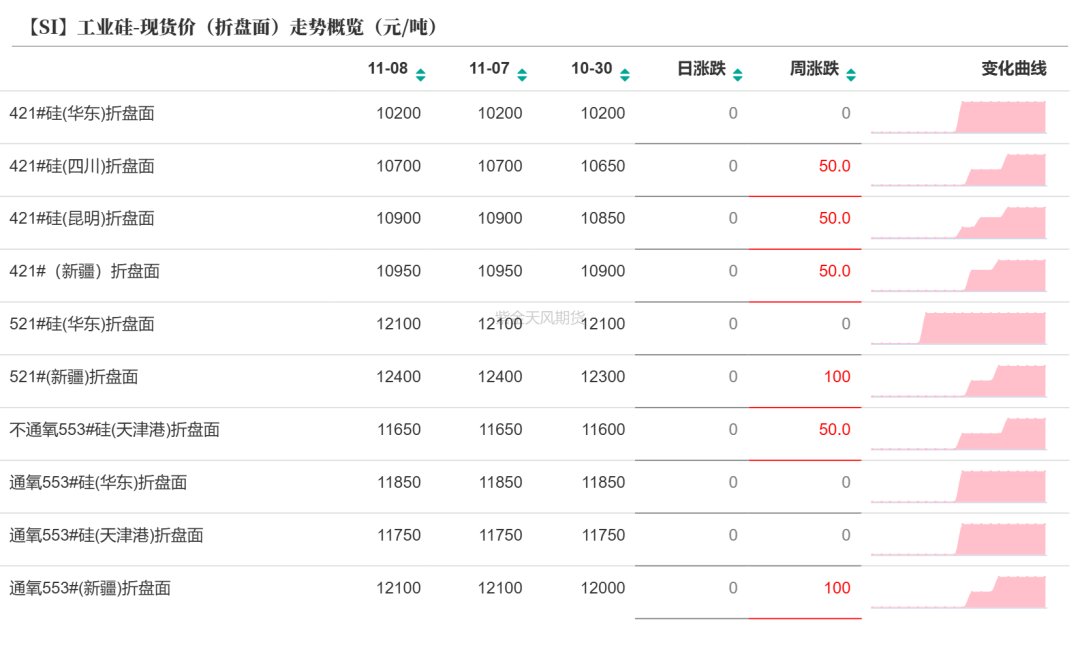Viewport: 1080px width, 645px height.
Task: Toggle sort icon beside 10-30 header
Action: point(624,74)
